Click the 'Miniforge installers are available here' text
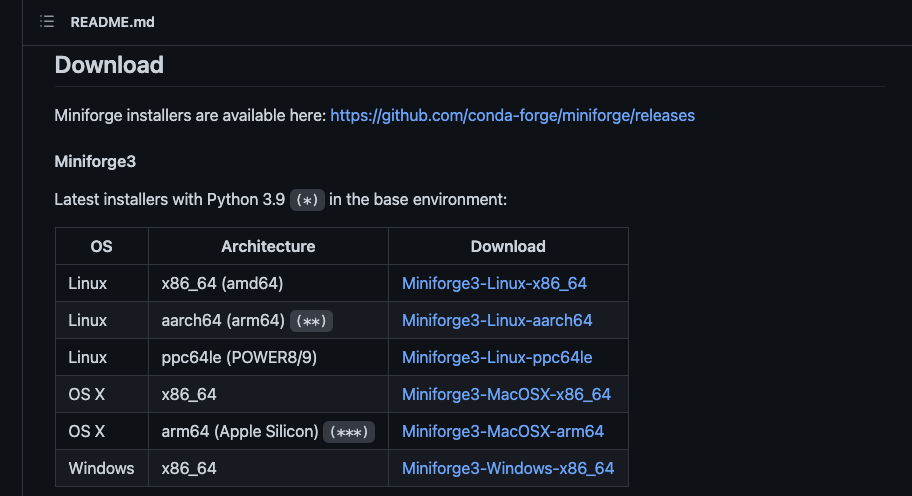The image size is (912, 496). [190, 115]
